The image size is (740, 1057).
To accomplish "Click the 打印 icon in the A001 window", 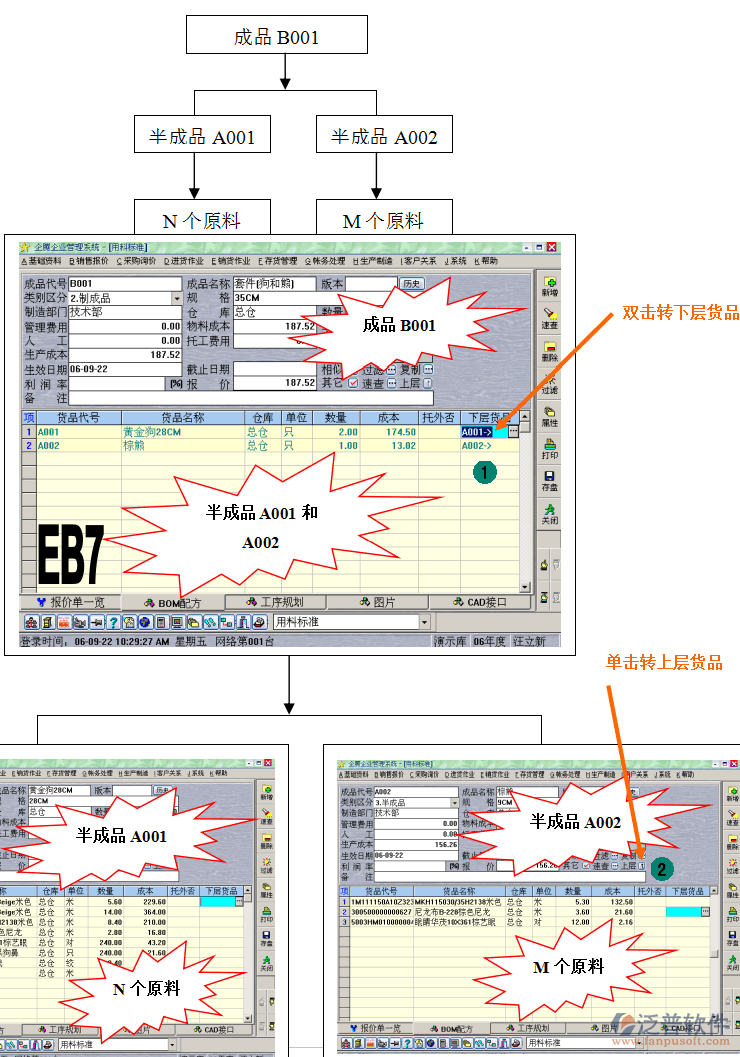I will pos(267,914).
